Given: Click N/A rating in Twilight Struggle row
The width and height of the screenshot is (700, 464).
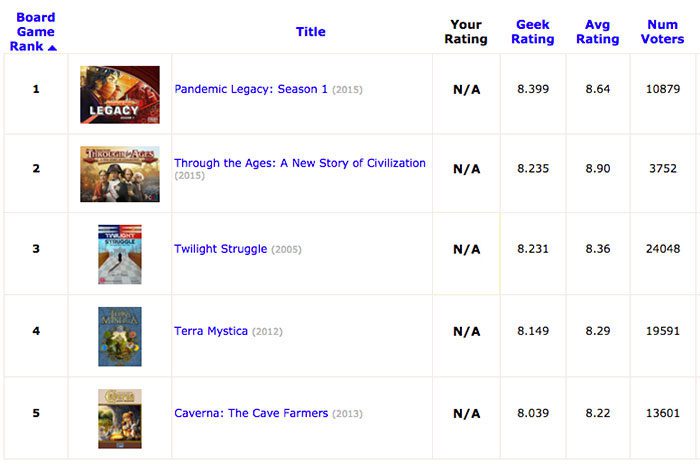Looking at the screenshot, I should coord(467,249).
